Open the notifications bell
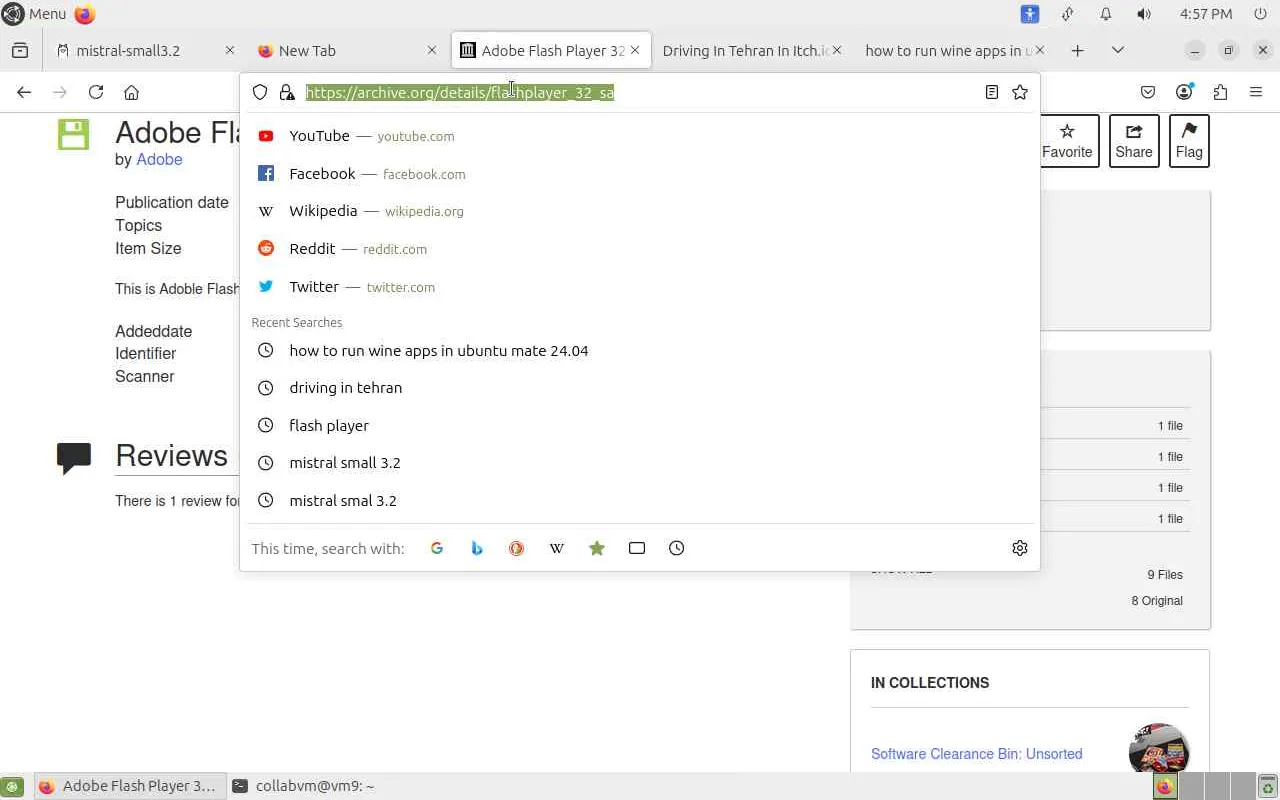Screen dimensions: 1280x800 pyautogui.click(x=1106, y=14)
